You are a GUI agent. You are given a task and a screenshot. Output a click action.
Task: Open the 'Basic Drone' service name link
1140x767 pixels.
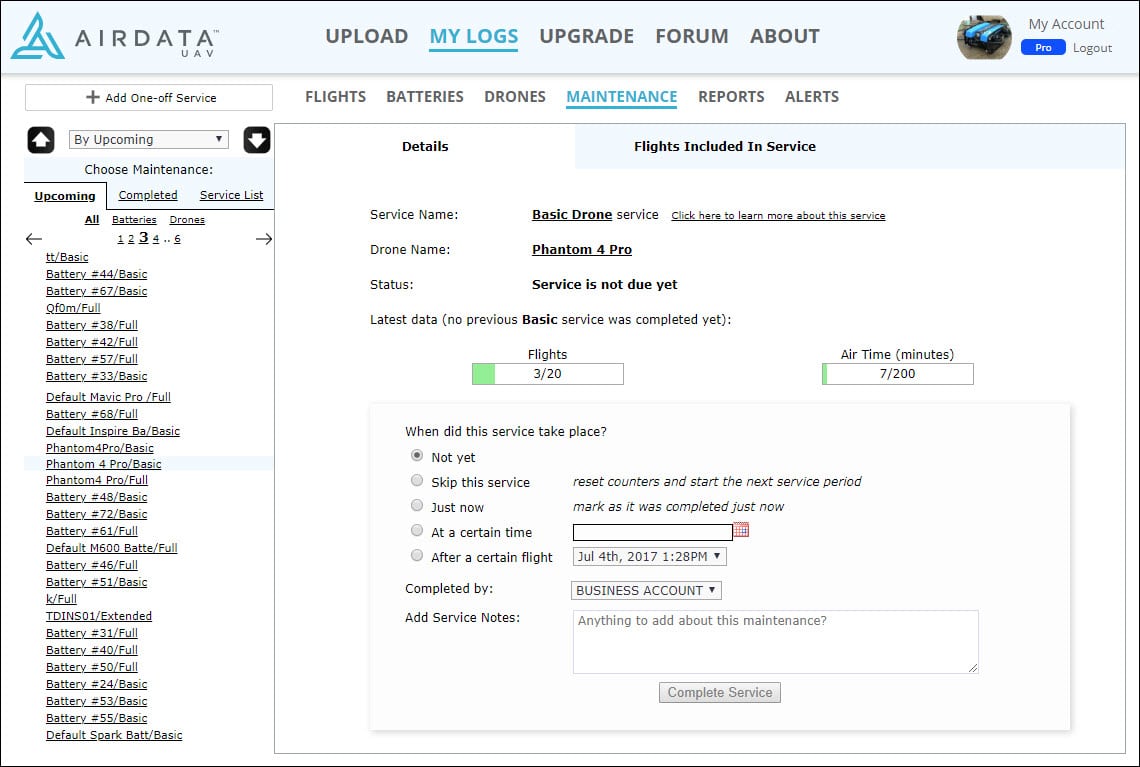[572, 214]
